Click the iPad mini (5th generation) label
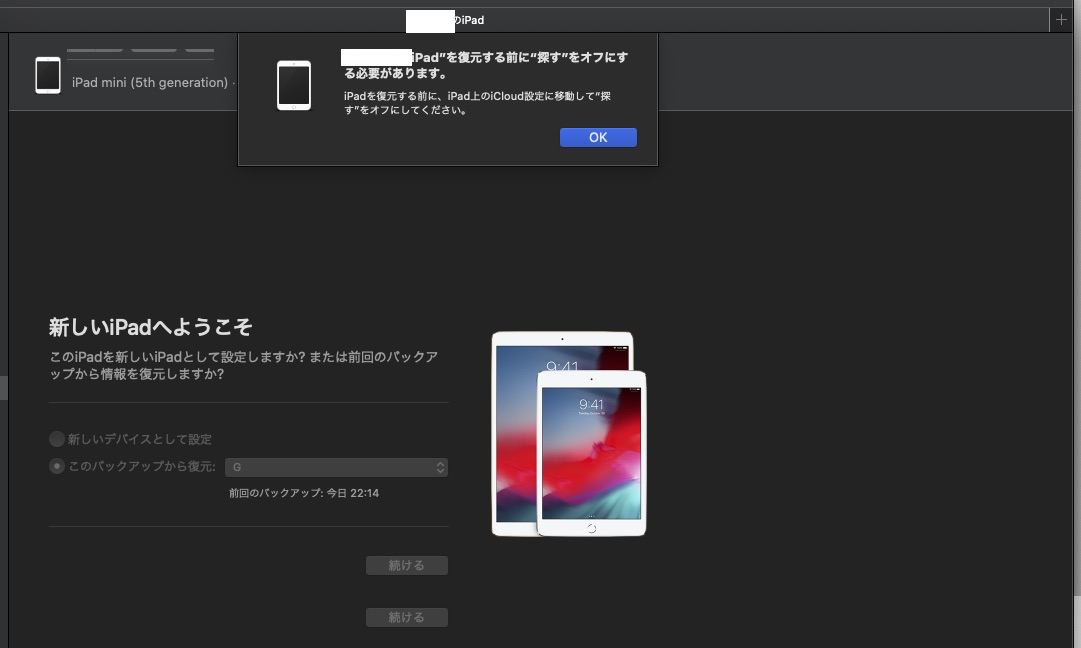This screenshot has height=648, width=1081. pos(150,83)
